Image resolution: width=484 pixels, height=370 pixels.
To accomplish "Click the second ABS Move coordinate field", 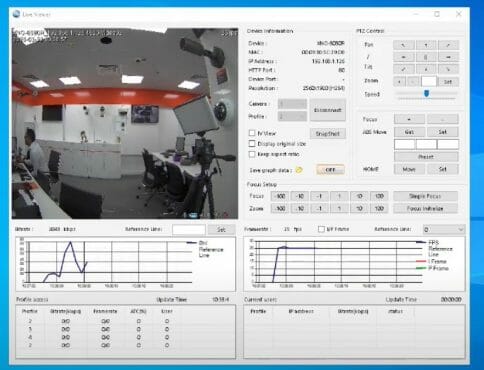I will pyautogui.click(x=426, y=144).
